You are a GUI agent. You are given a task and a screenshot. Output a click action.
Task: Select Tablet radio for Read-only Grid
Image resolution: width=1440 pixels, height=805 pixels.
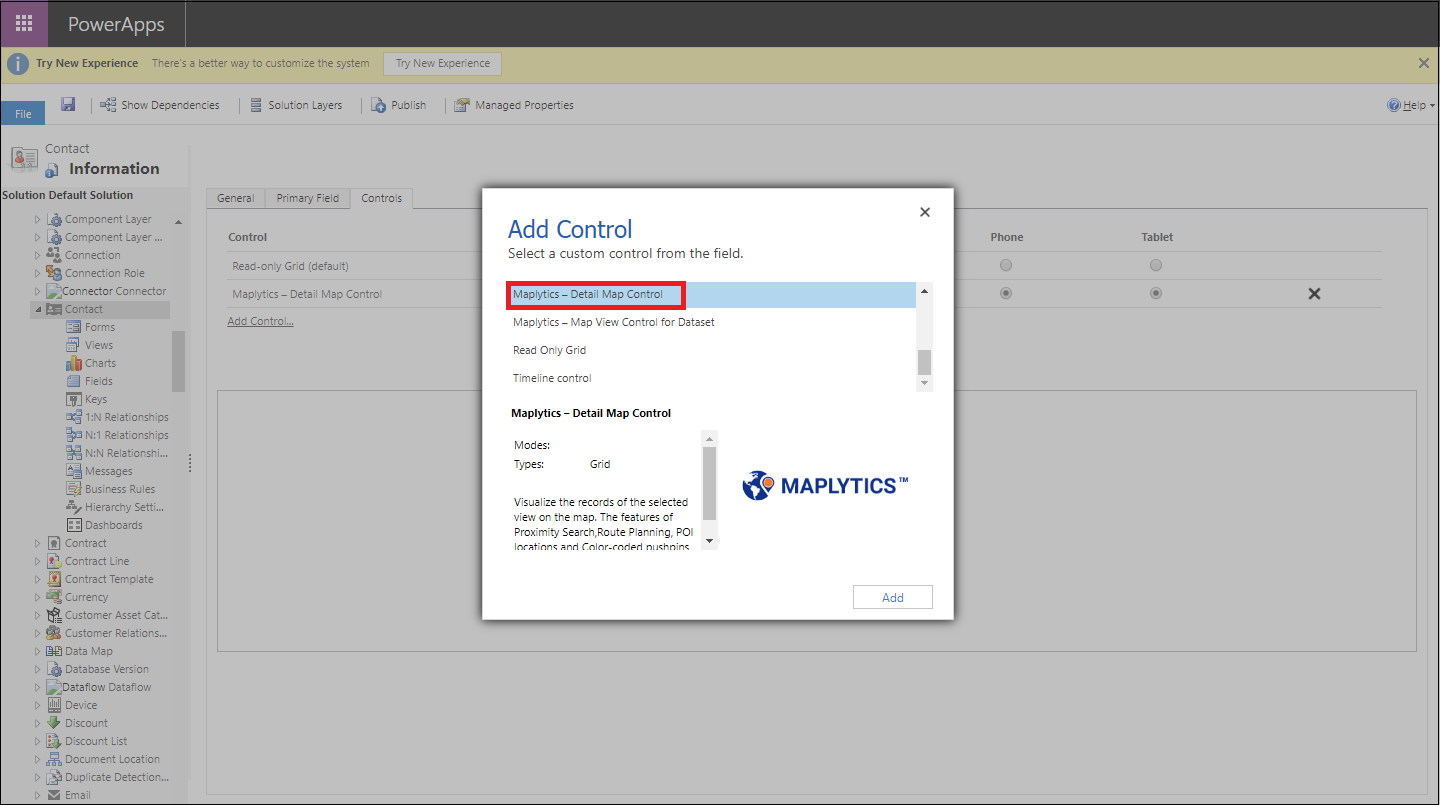pos(1156,265)
